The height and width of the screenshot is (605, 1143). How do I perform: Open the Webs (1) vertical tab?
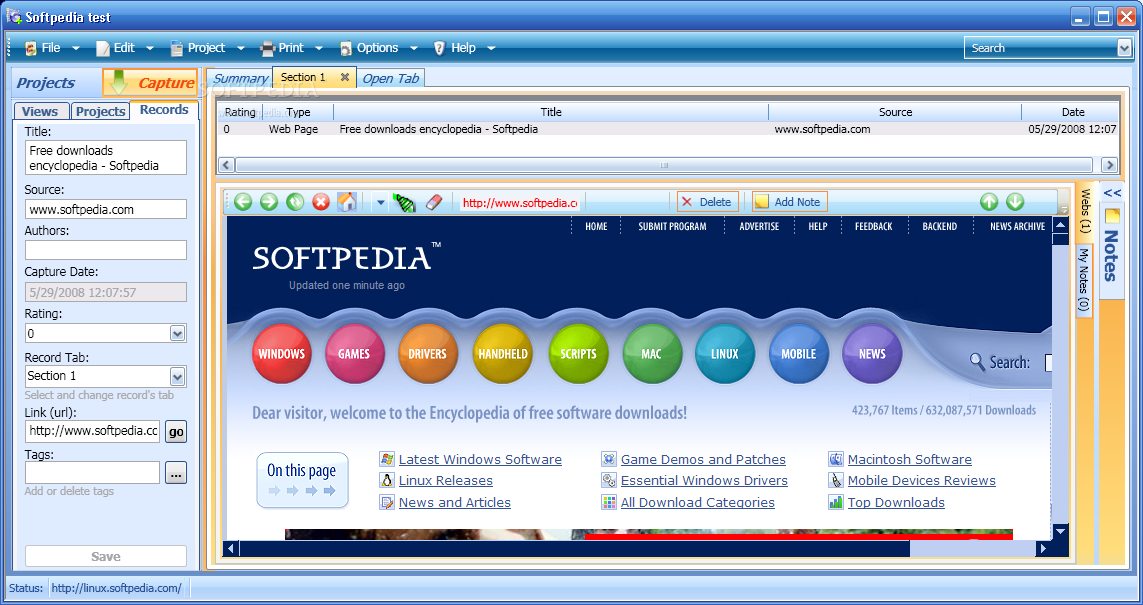point(1085,211)
